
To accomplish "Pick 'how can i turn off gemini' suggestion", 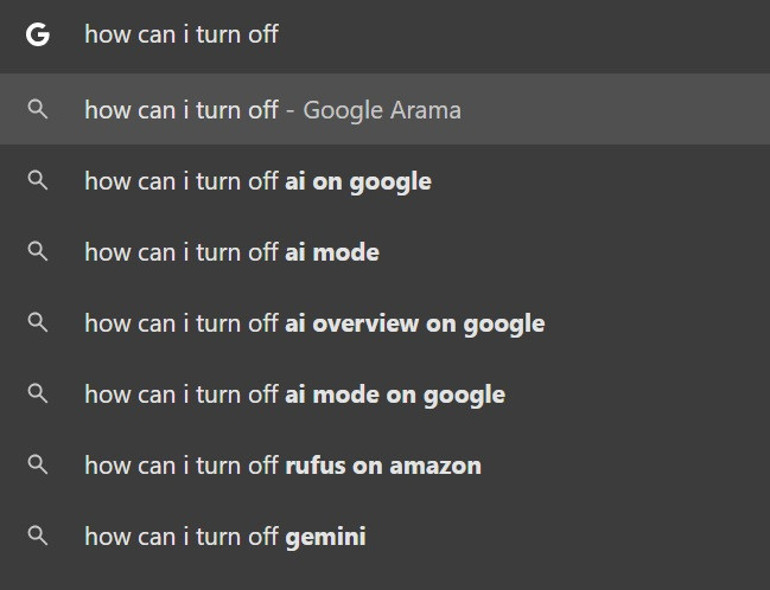I will [225, 537].
